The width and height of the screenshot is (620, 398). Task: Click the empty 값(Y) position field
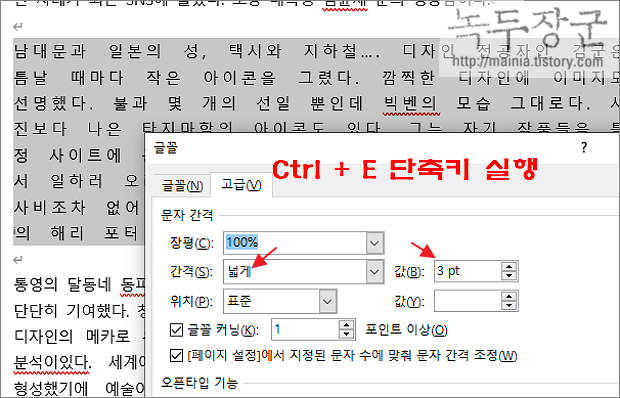(468, 301)
